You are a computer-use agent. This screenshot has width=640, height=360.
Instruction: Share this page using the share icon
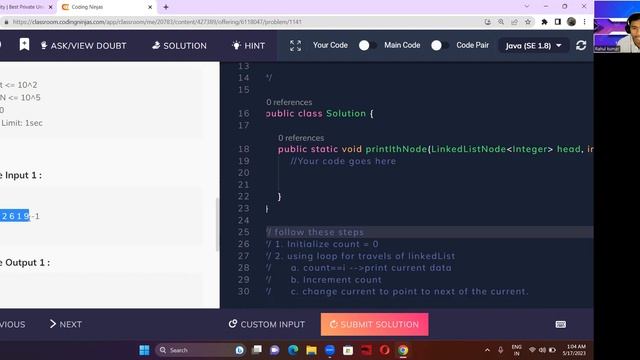coord(514,22)
